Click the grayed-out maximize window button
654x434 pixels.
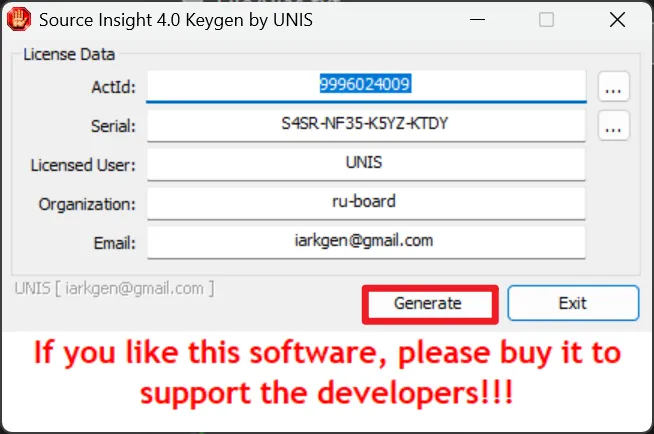tap(546, 20)
